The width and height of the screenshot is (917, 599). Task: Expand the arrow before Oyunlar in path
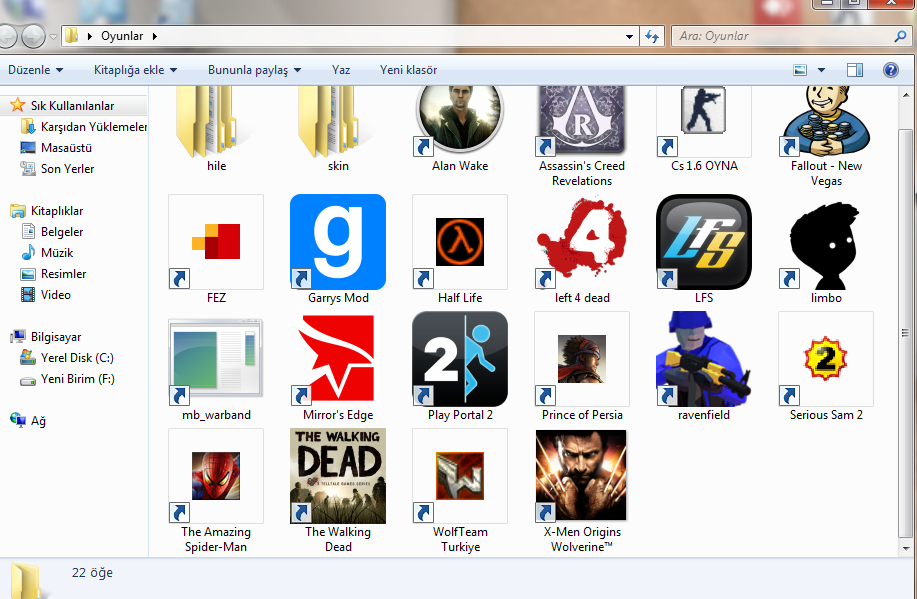pyautogui.click(x=89, y=36)
